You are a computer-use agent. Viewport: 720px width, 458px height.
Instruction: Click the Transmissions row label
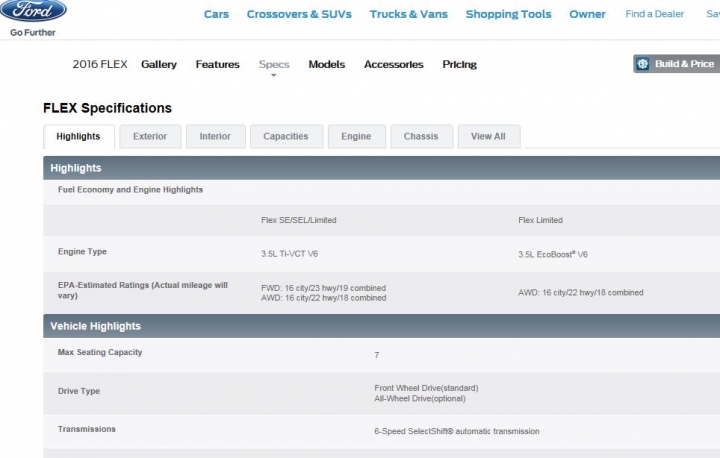click(x=87, y=429)
